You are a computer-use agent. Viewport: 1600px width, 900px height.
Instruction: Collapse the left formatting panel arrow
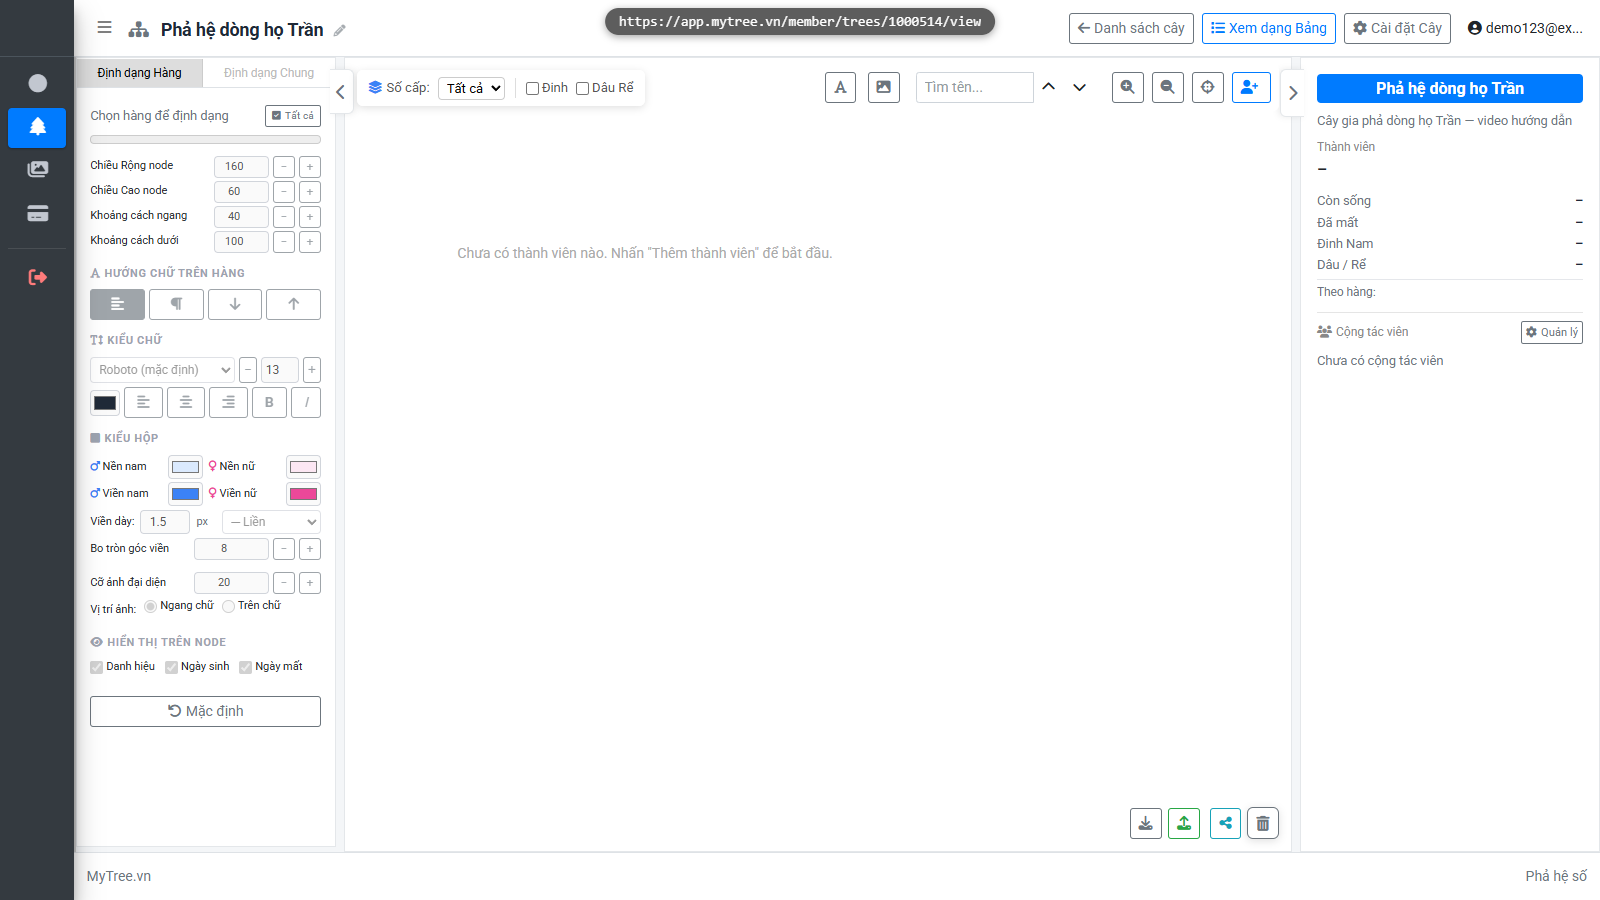[340, 92]
